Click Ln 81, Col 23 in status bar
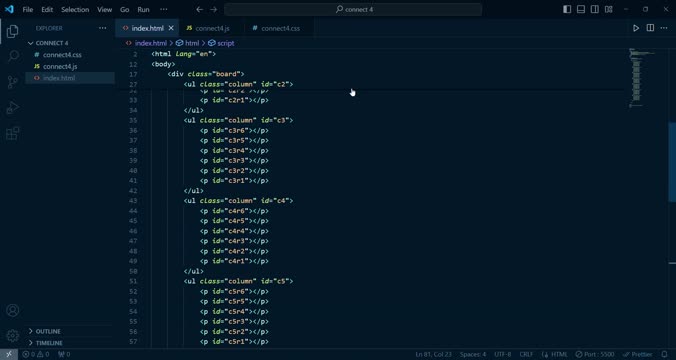The width and height of the screenshot is (676, 360). tap(433, 354)
